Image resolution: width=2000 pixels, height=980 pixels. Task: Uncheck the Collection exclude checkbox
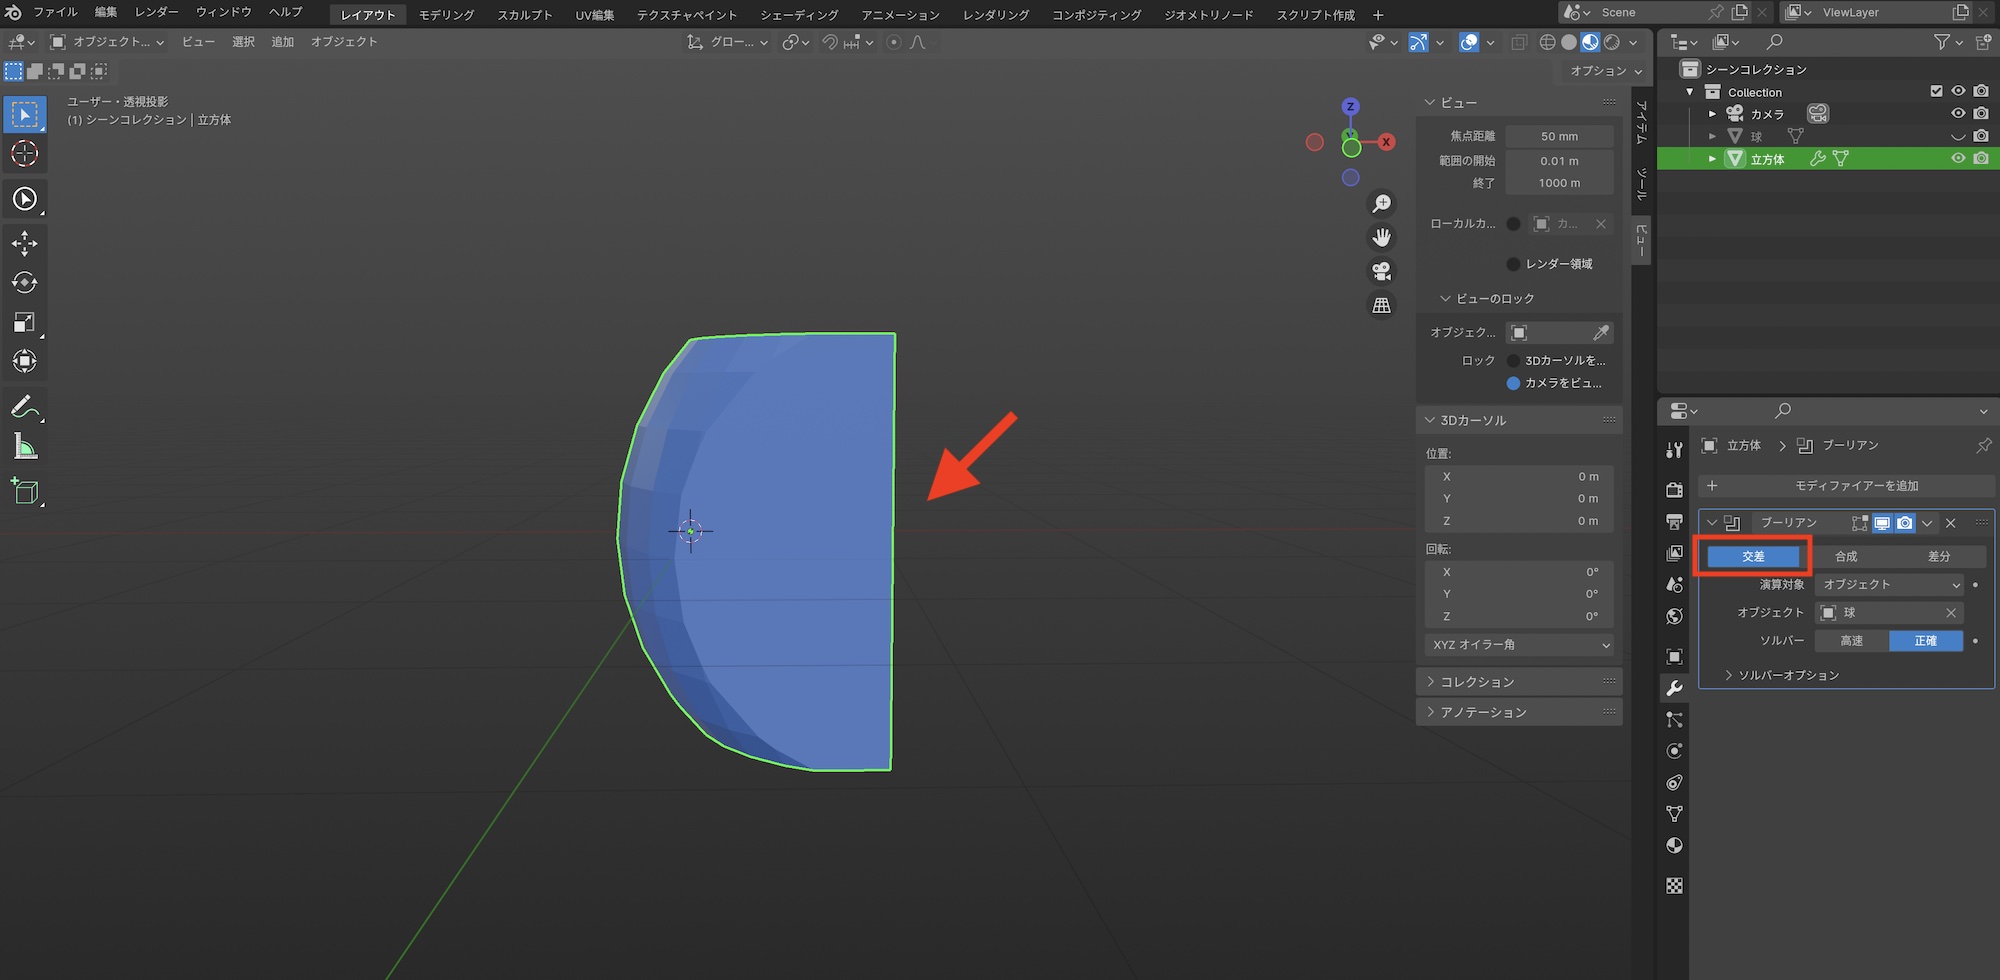(1936, 91)
